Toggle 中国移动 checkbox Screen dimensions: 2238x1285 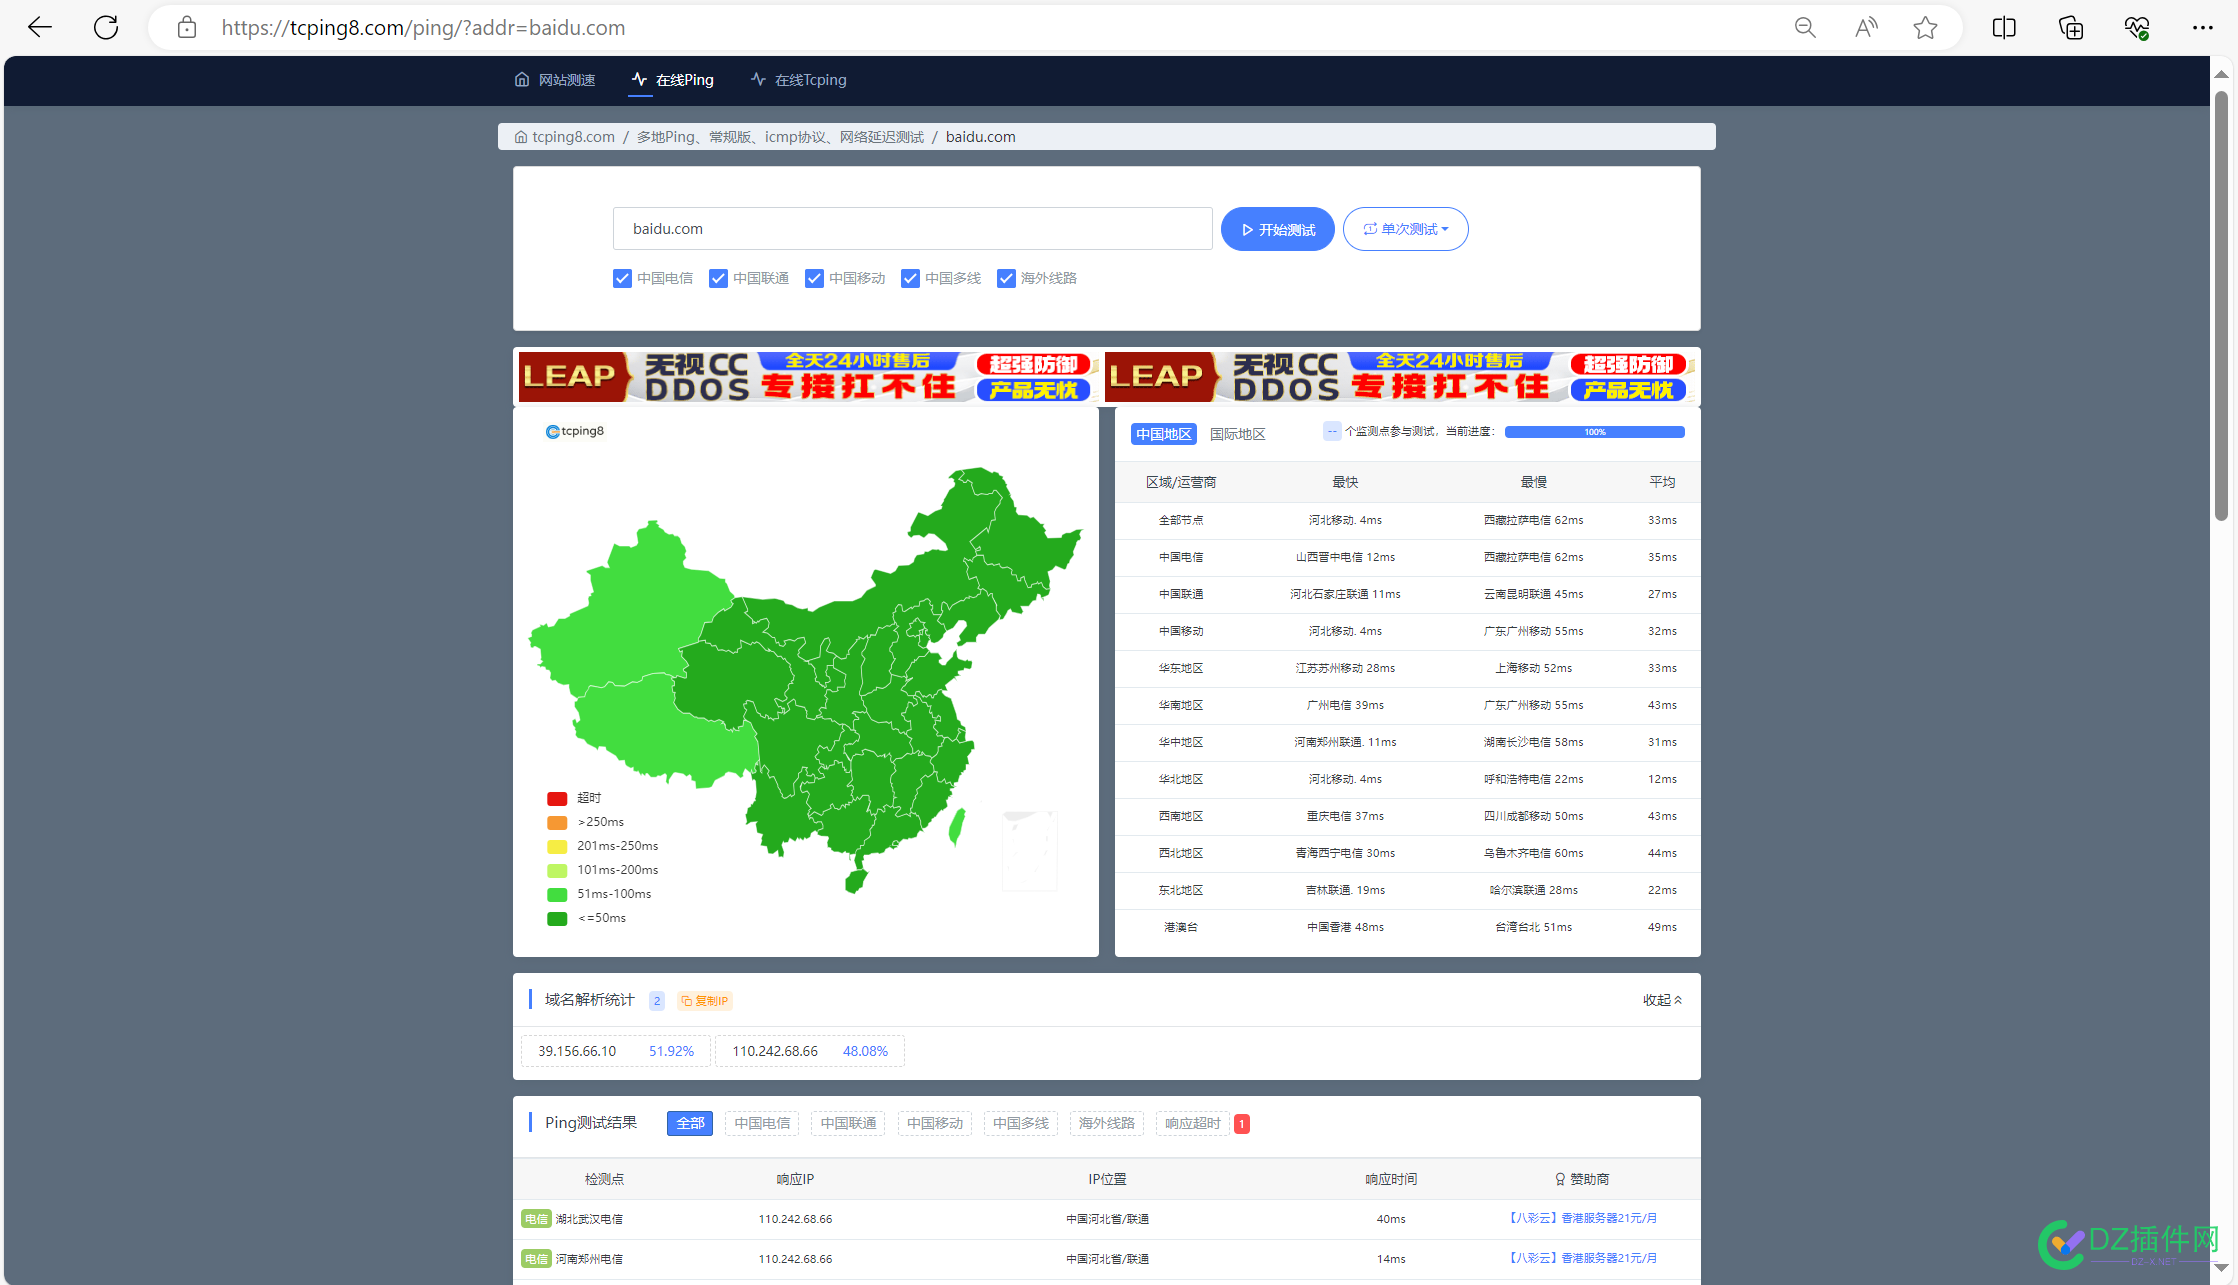click(814, 278)
